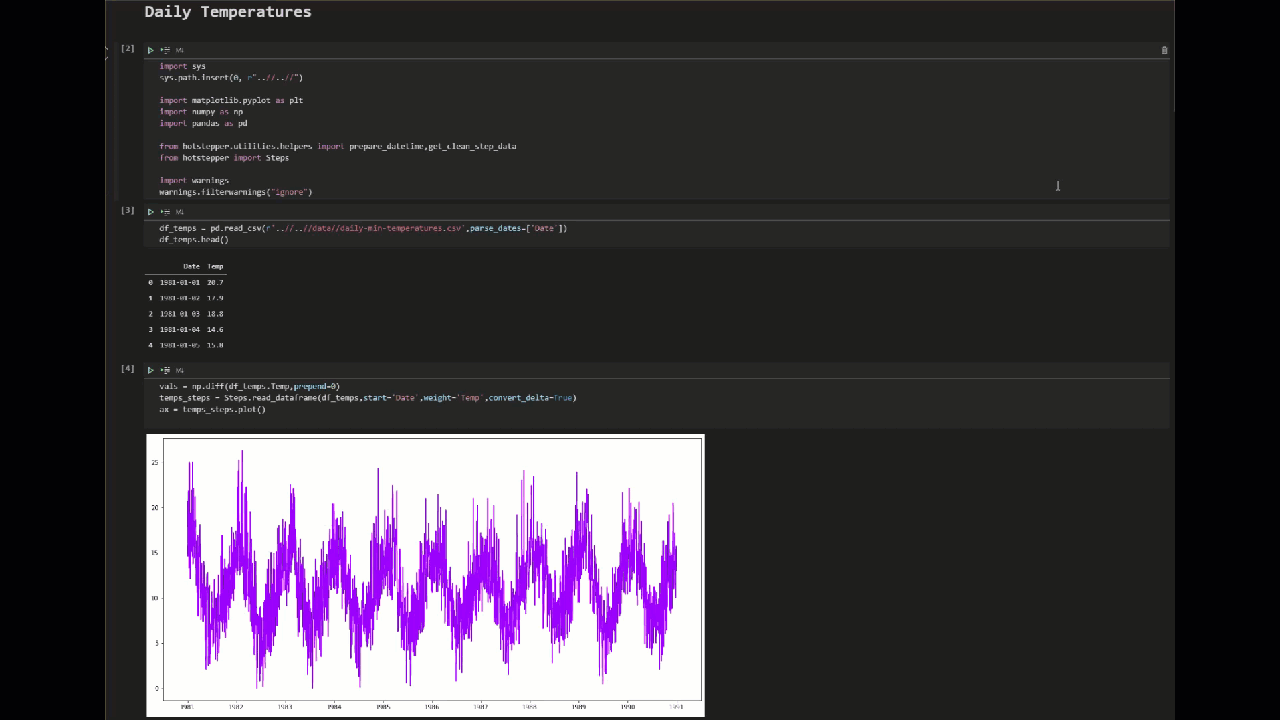This screenshot has width=1280, height=720.
Task: Click the 'ax = temps_steps.plot()' line
Action: coord(212,409)
